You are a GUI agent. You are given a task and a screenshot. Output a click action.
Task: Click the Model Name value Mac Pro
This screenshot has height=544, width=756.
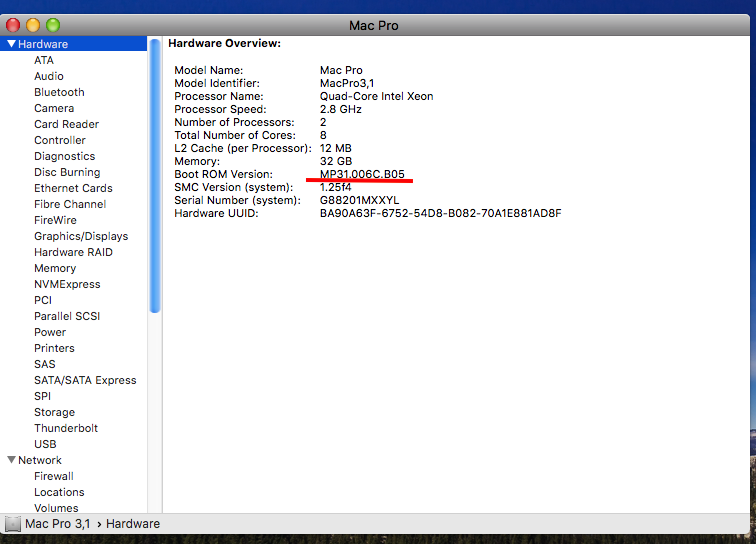click(341, 70)
